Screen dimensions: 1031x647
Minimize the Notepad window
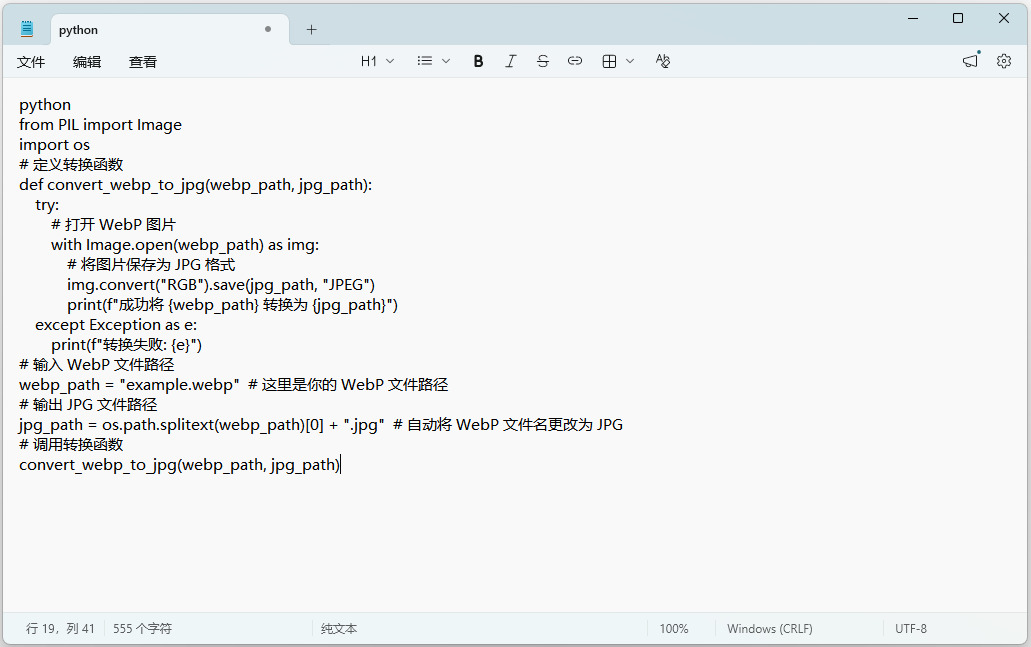(913, 18)
